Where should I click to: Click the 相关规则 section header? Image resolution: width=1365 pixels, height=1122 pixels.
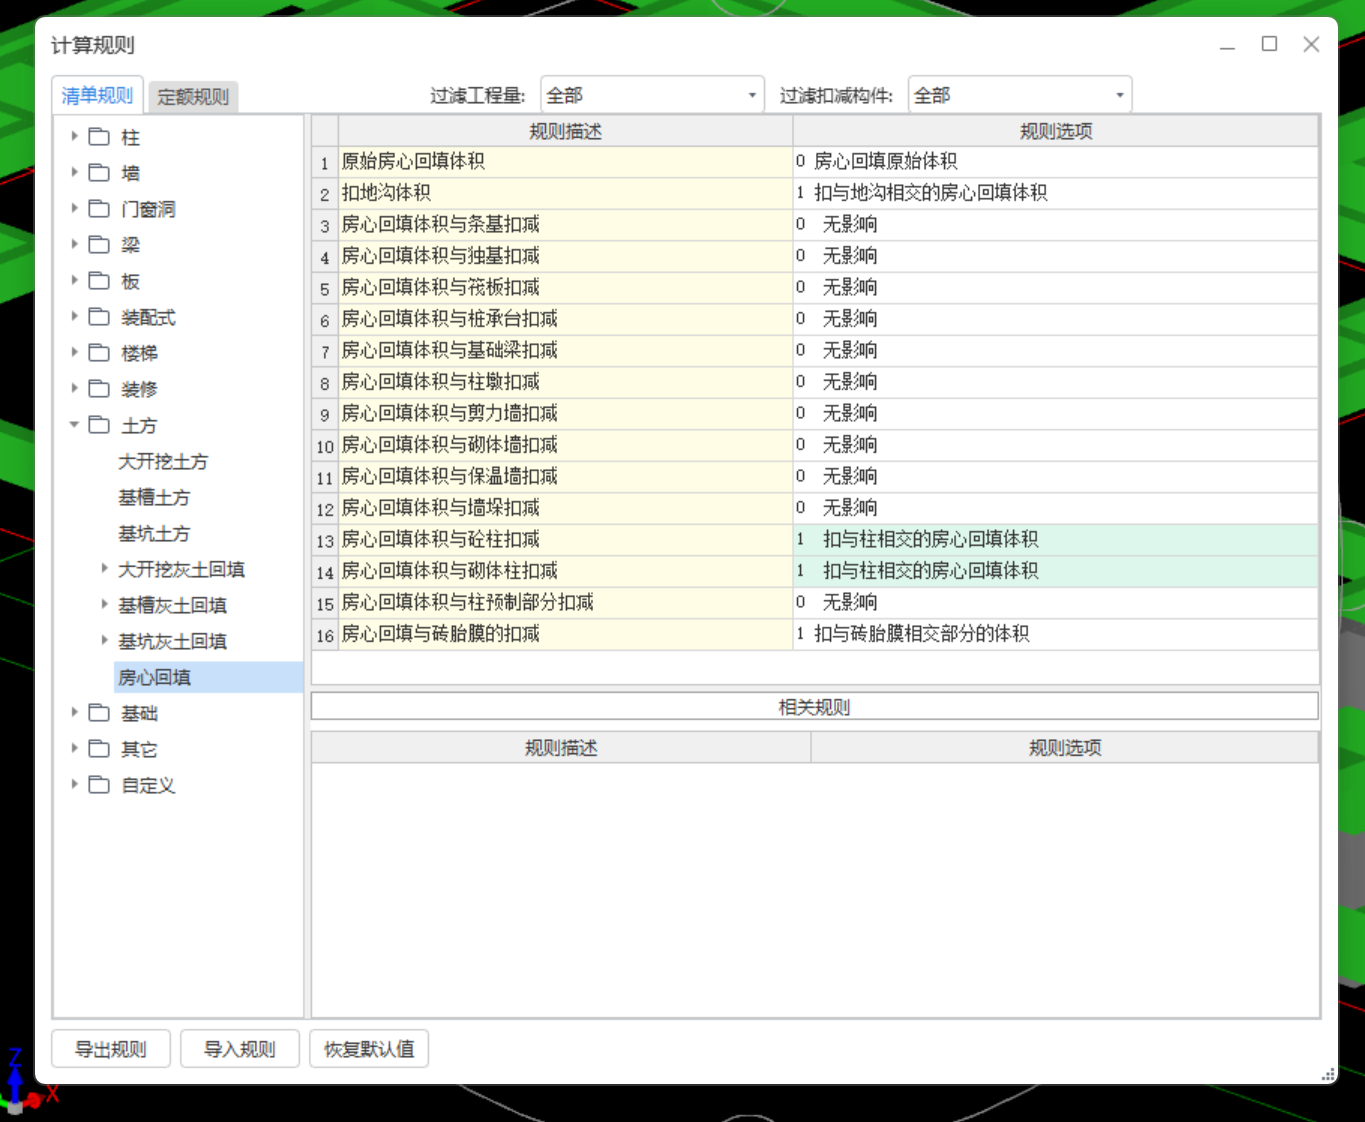814,707
